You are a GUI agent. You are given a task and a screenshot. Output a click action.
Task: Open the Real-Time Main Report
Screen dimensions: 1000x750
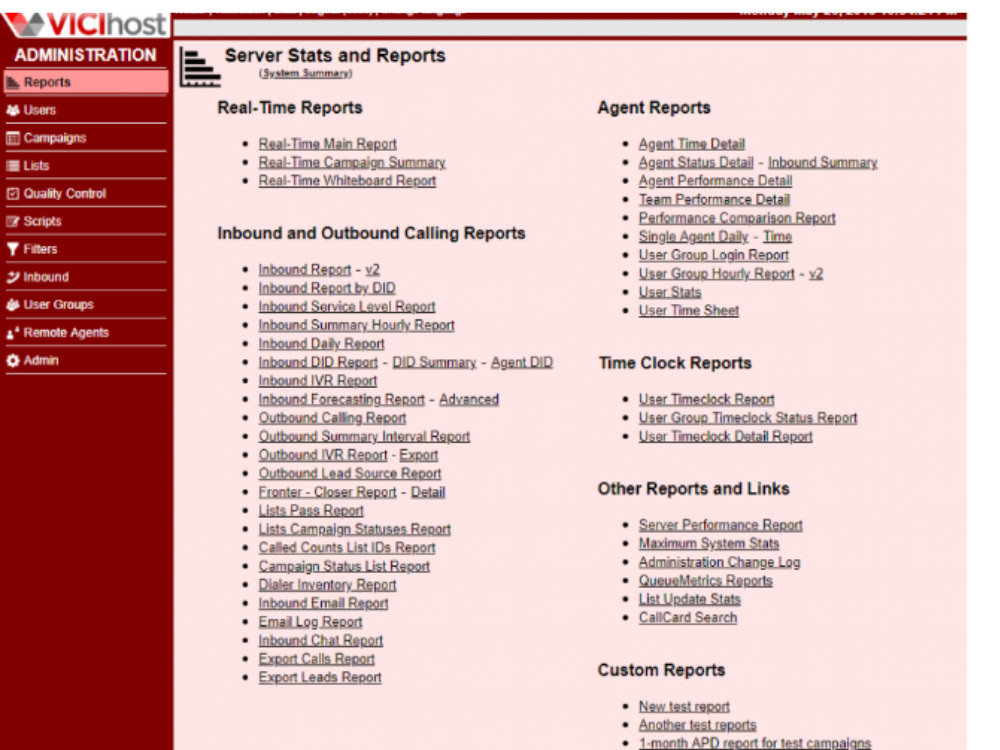pos(327,144)
